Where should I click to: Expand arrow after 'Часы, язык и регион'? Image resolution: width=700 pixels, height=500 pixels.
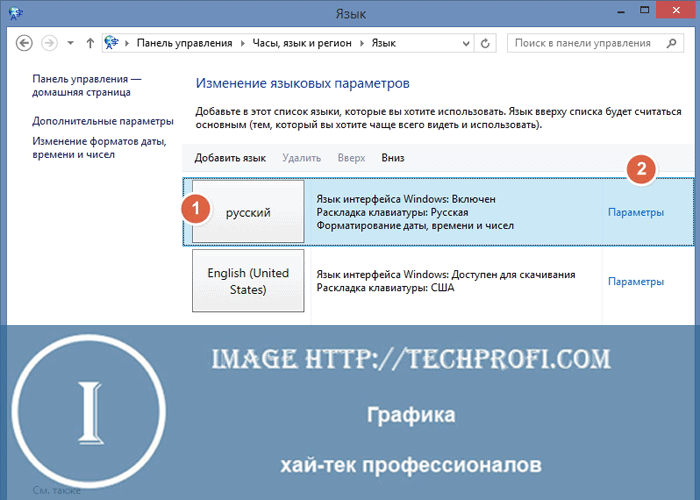click(x=362, y=43)
